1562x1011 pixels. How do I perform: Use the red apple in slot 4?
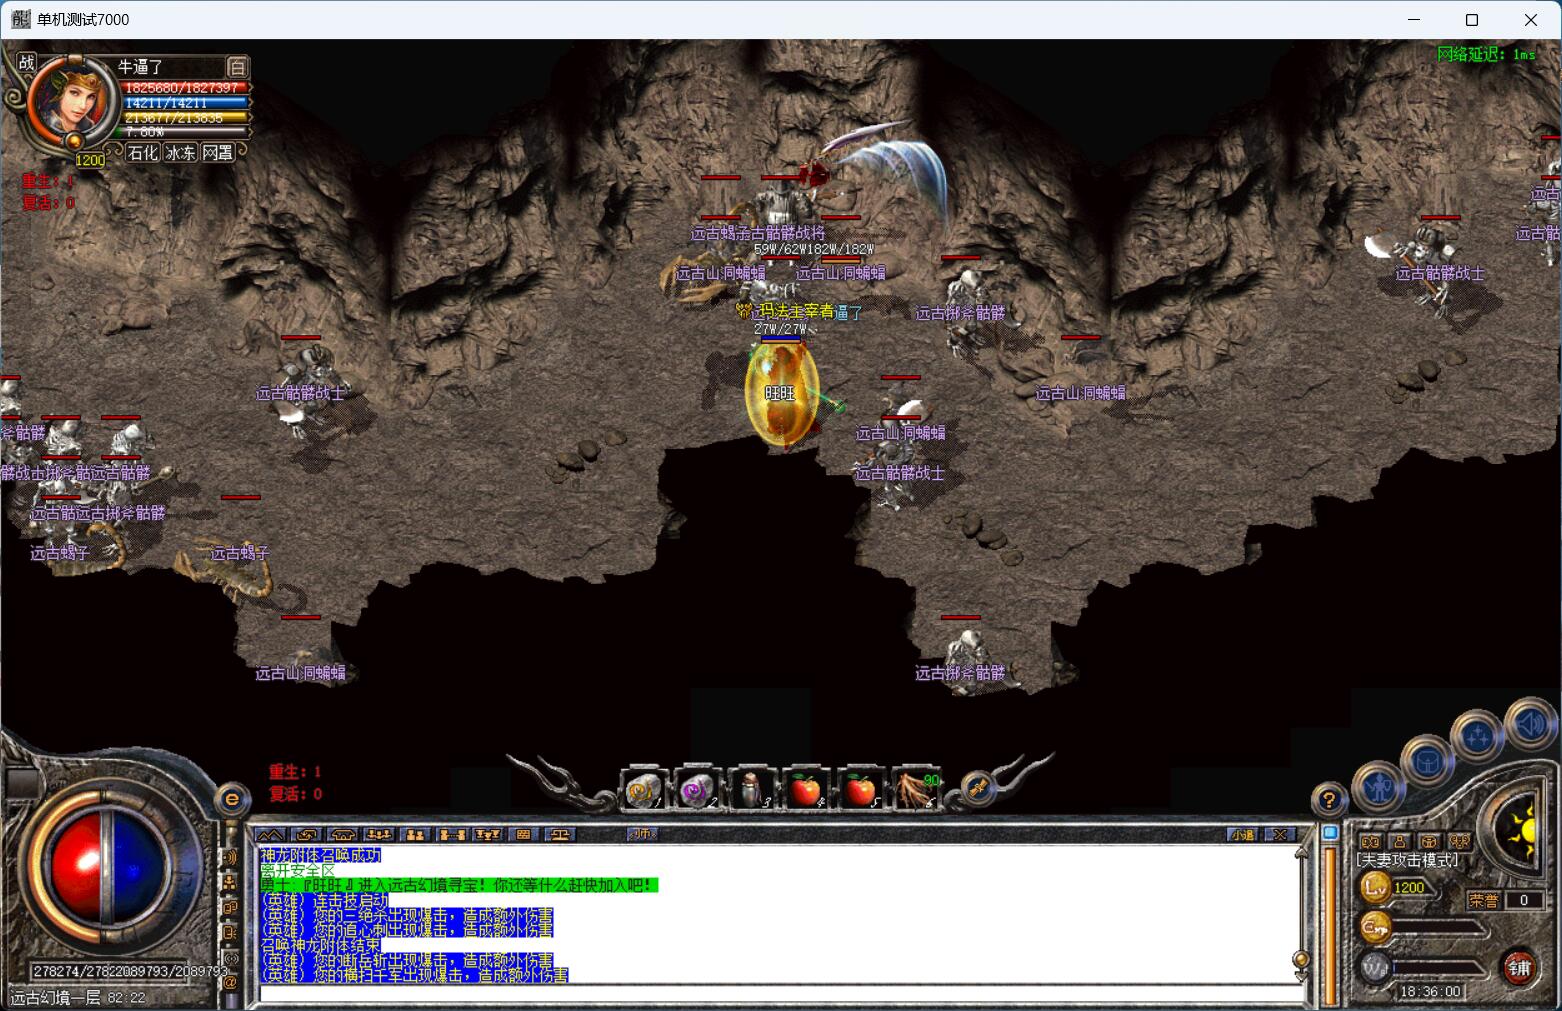point(805,790)
